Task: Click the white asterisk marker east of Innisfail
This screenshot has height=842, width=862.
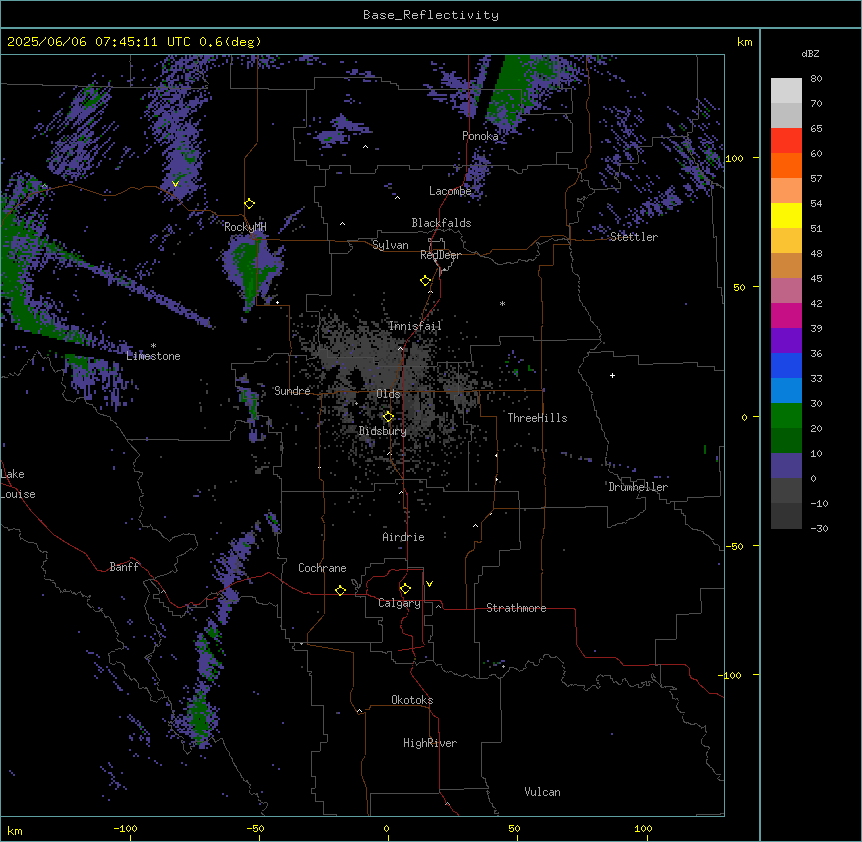Action: 502,303
